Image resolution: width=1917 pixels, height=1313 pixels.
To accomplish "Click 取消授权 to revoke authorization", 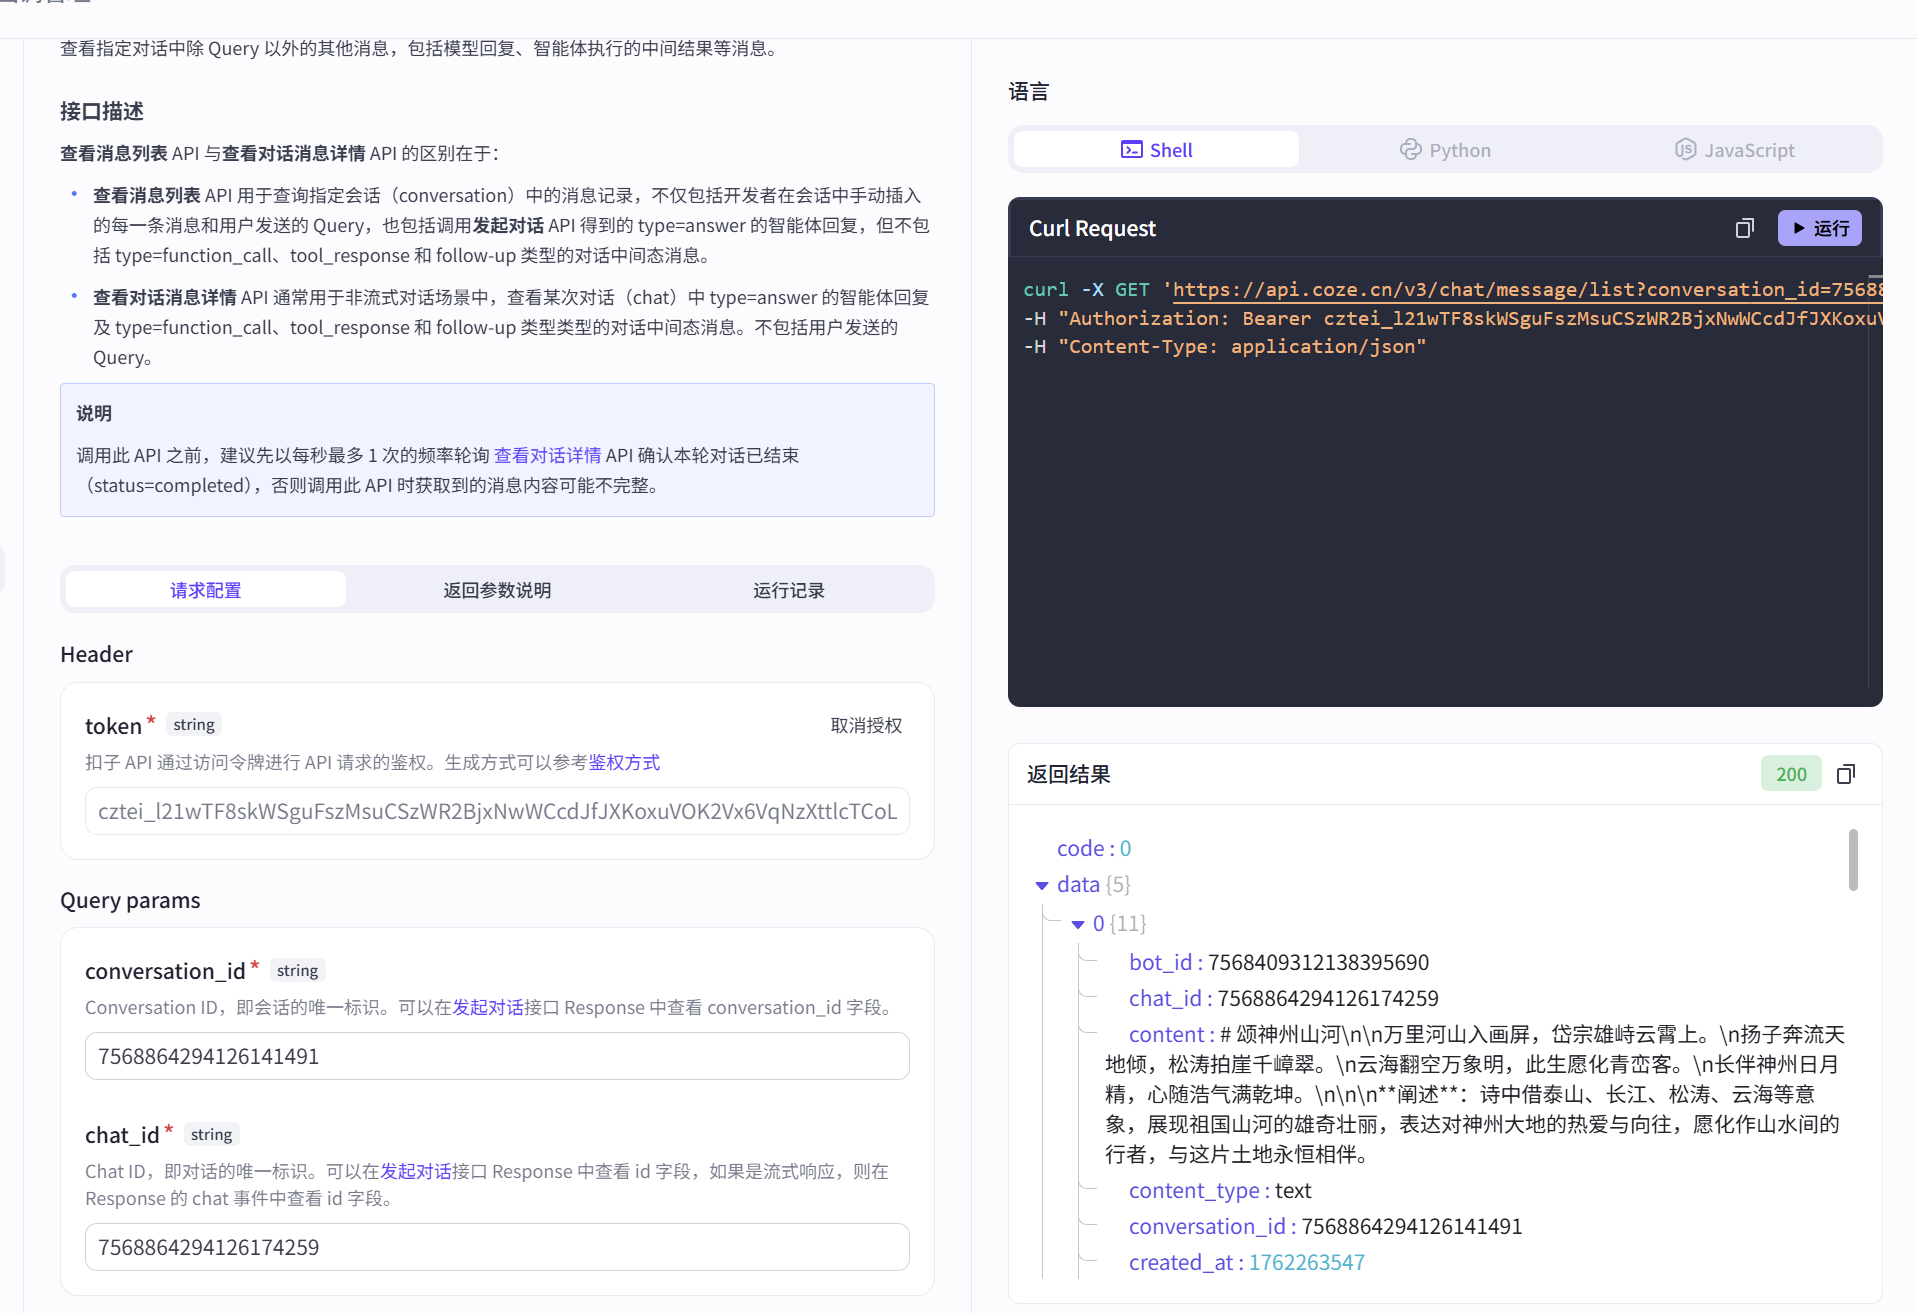I will click(866, 725).
